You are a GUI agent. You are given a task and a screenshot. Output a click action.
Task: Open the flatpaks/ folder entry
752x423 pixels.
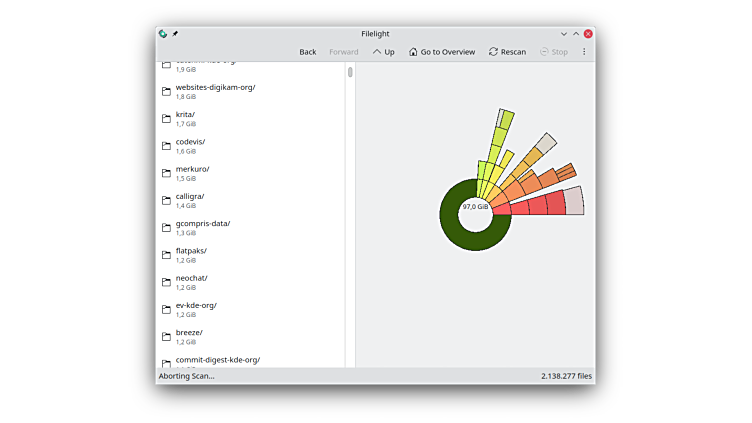pos(191,251)
